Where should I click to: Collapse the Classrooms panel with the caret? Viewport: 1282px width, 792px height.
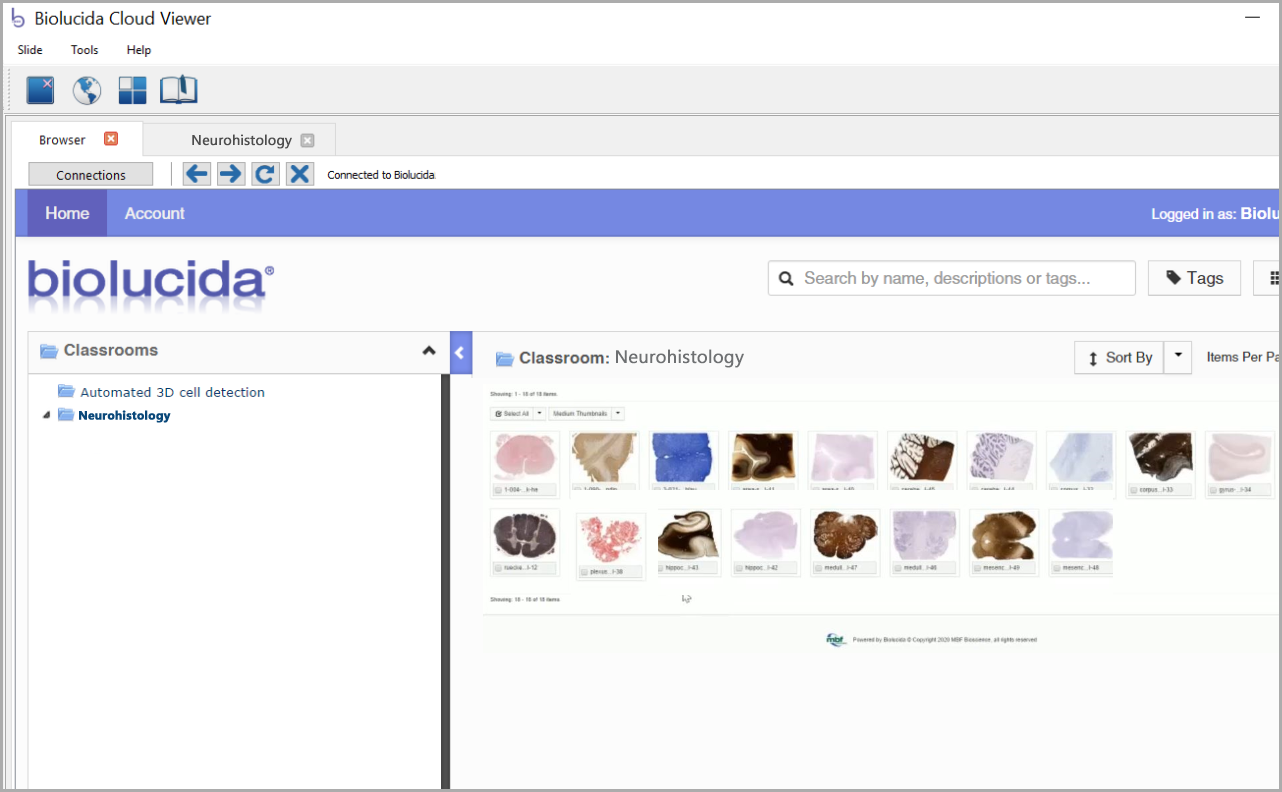point(429,350)
